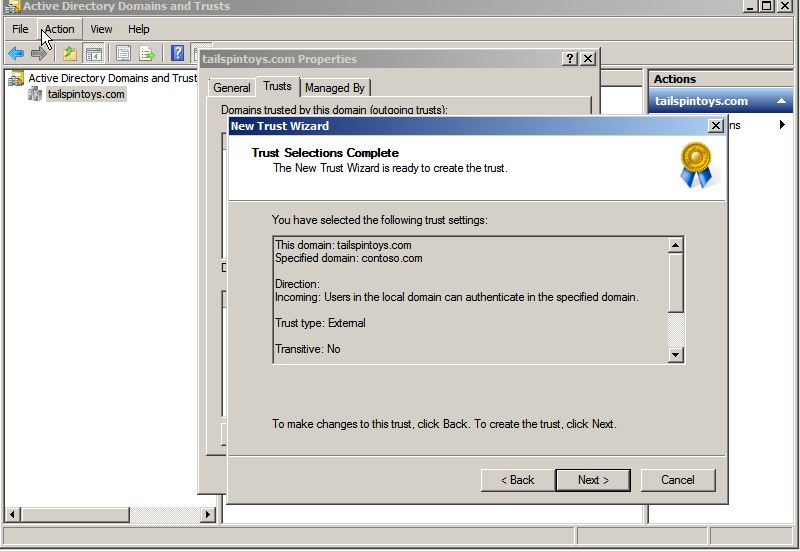Viewport: 800px width, 552px height.
Task: Close the New Trust Wizard dialog
Action: tap(716, 126)
